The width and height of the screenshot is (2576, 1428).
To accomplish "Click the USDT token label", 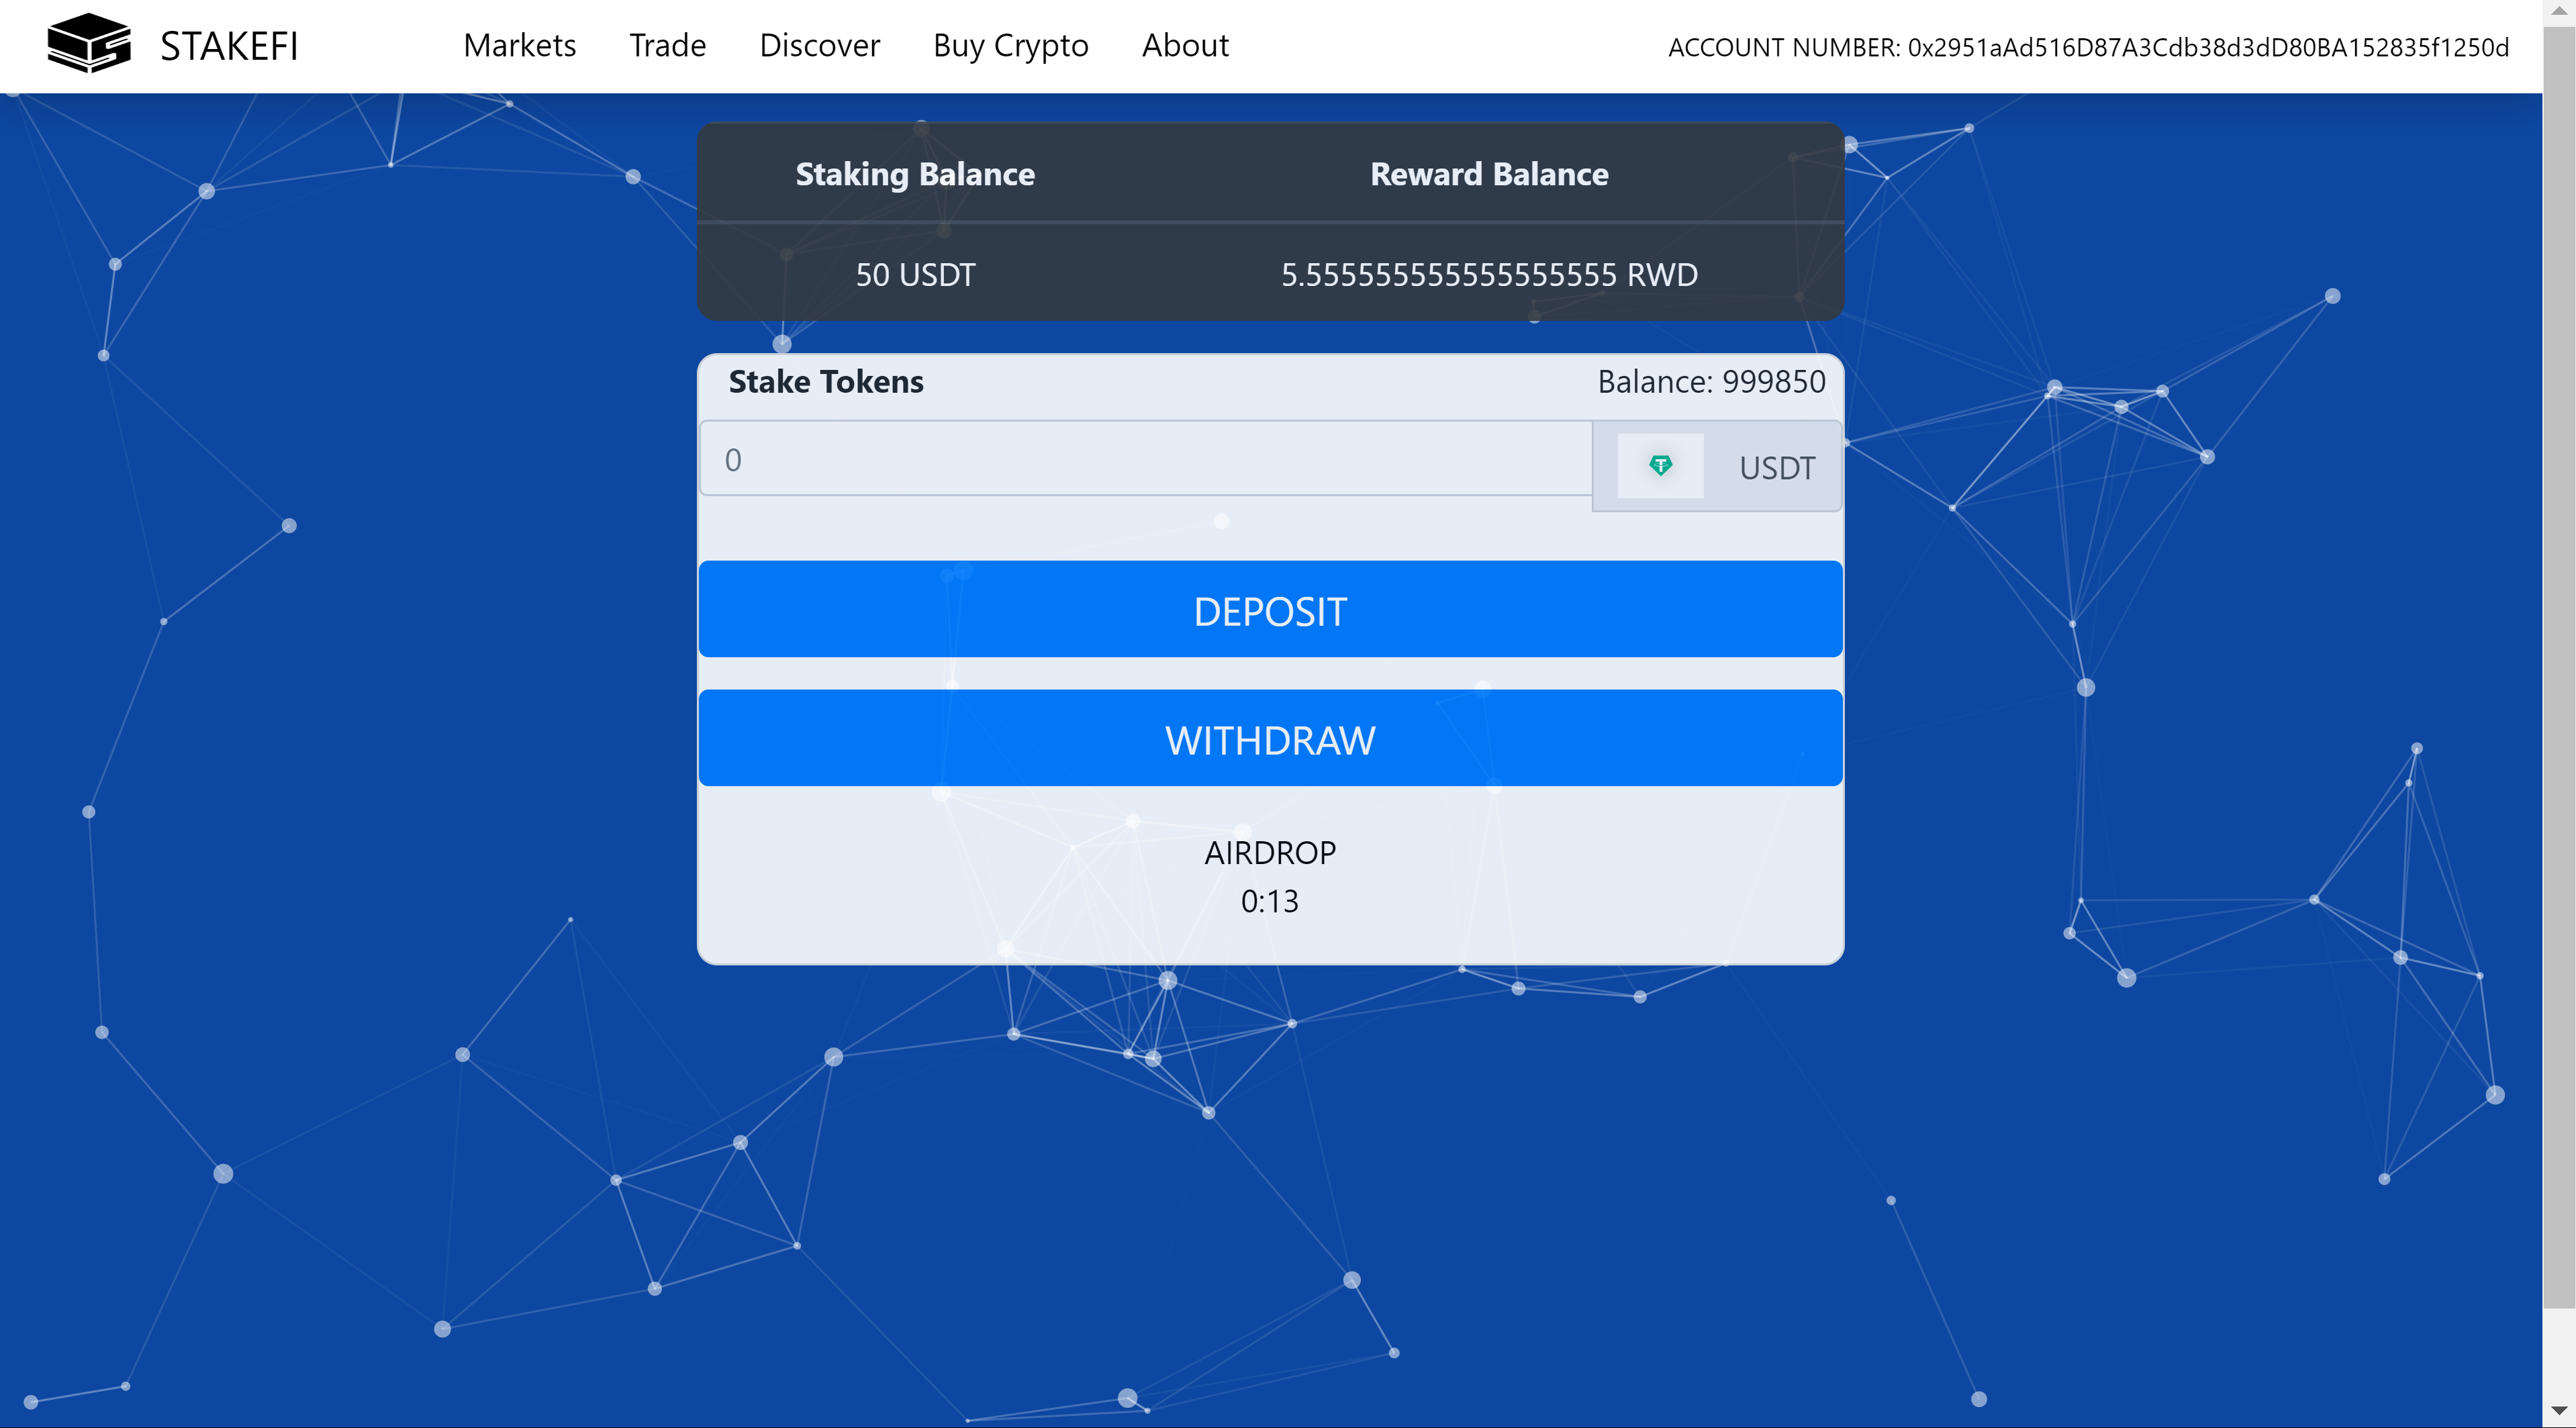I will coord(1776,468).
